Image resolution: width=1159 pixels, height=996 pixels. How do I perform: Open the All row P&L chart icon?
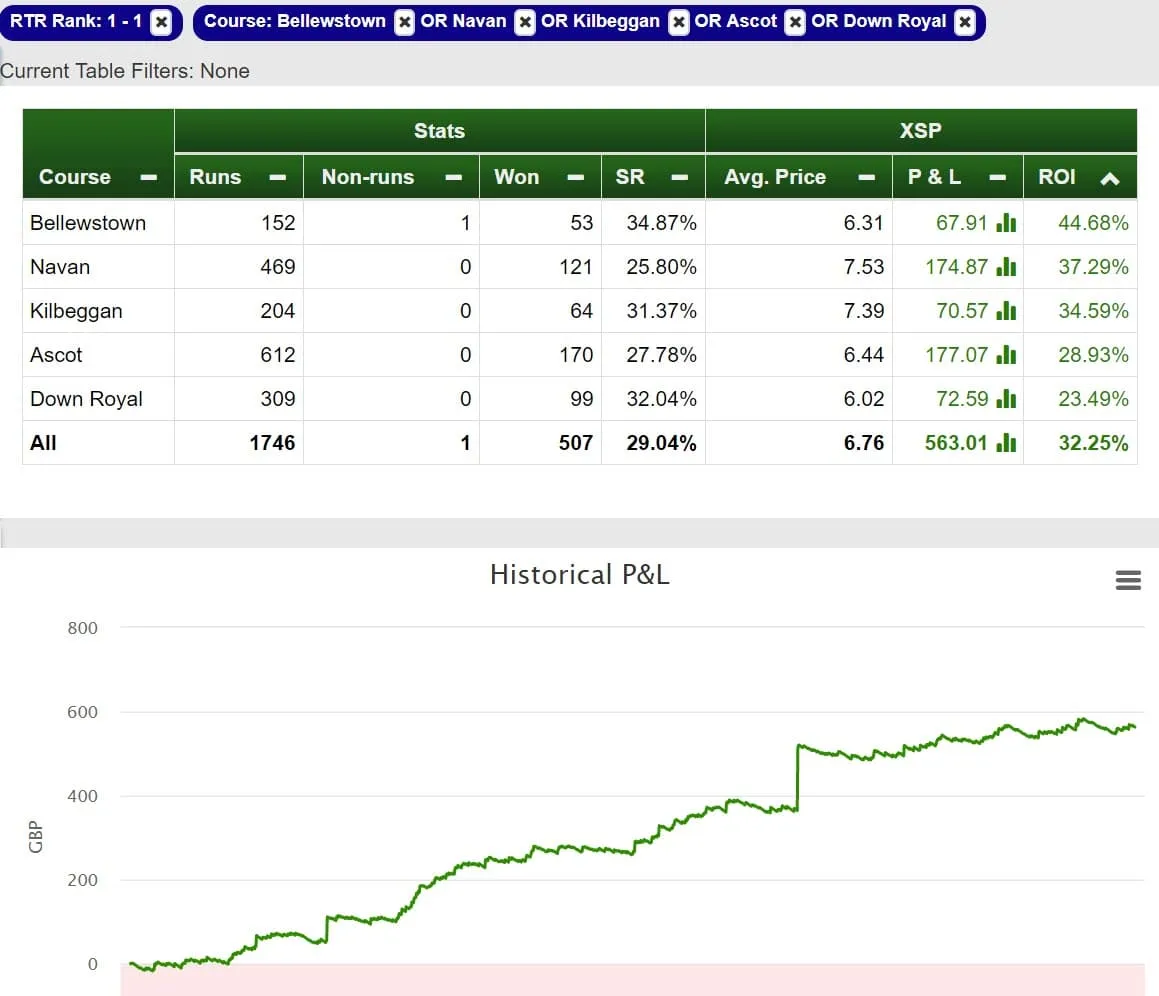pos(1006,442)
